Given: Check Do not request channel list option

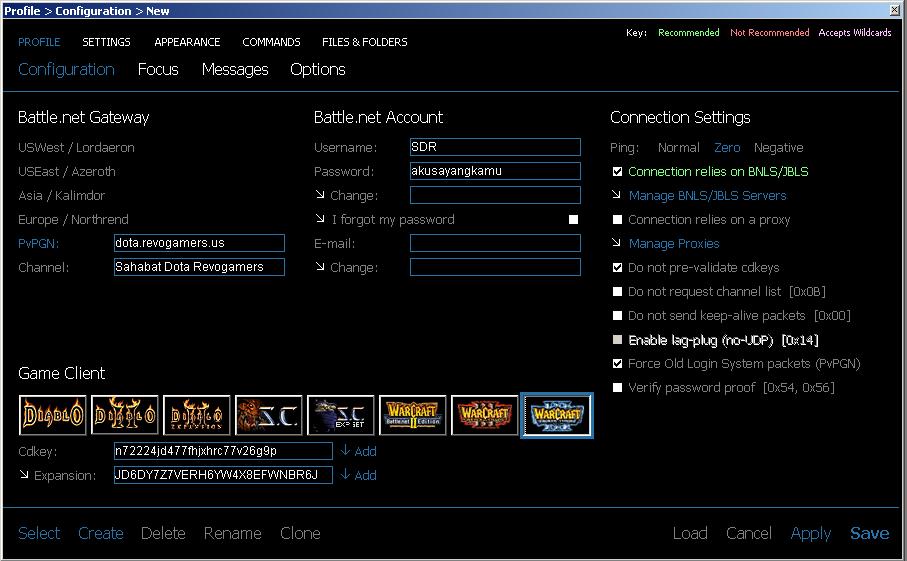Looking at the screenshot, I should pyautogui.click(x=617, y=291).
